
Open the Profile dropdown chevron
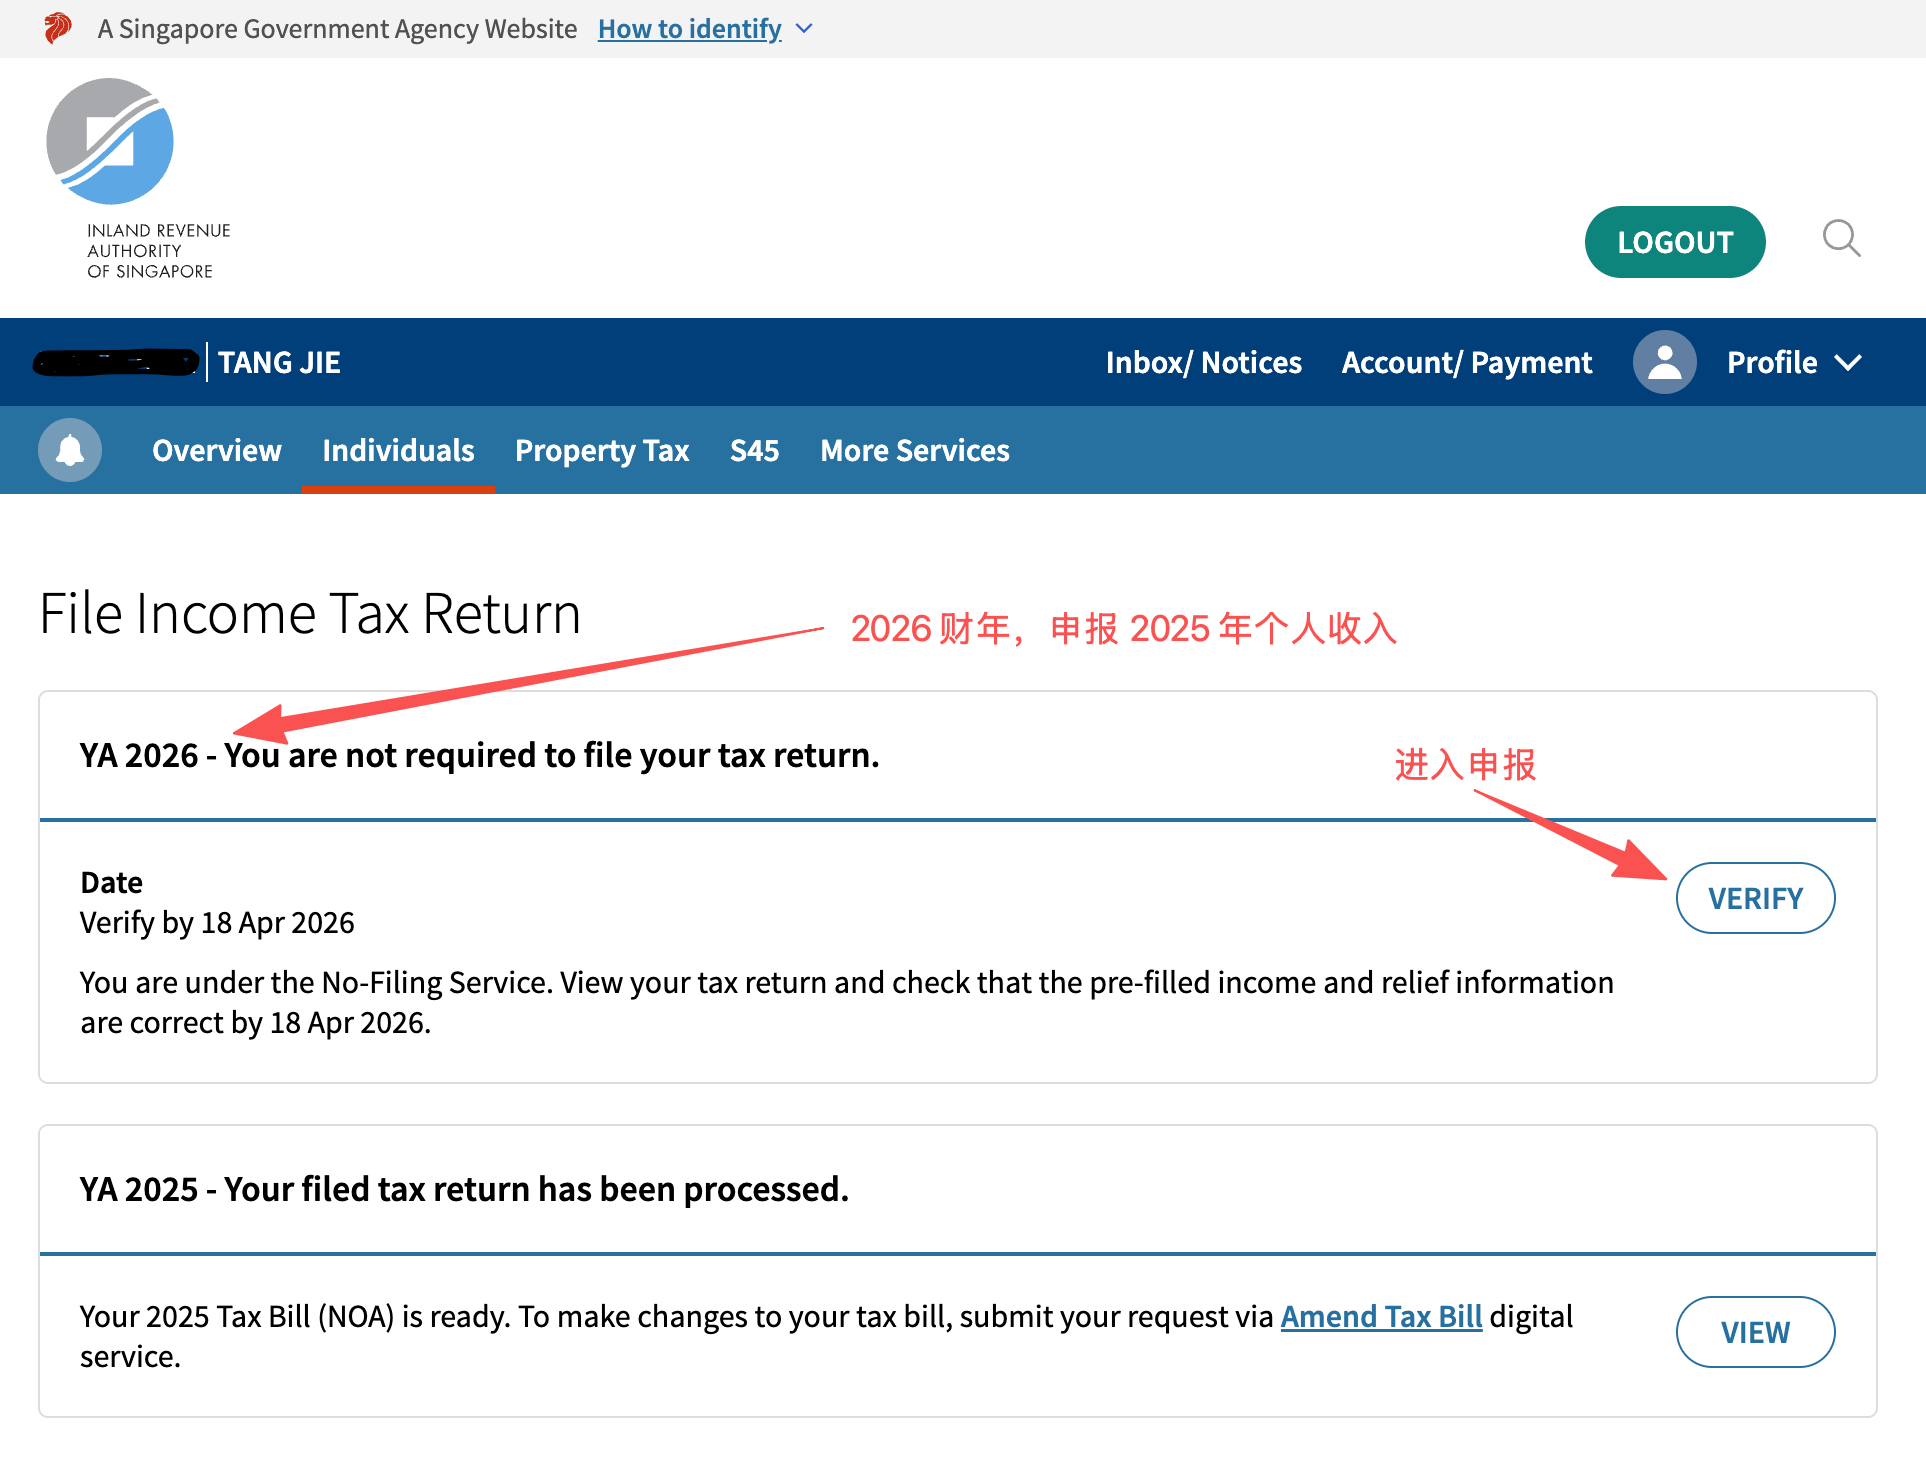pyautogui.click(x=1850, y=362)
